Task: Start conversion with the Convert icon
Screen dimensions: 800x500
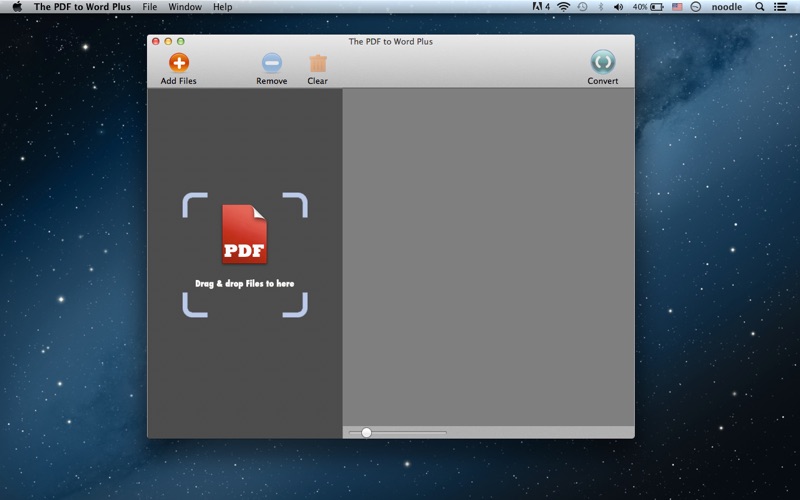Action: (x=603, y=62)
